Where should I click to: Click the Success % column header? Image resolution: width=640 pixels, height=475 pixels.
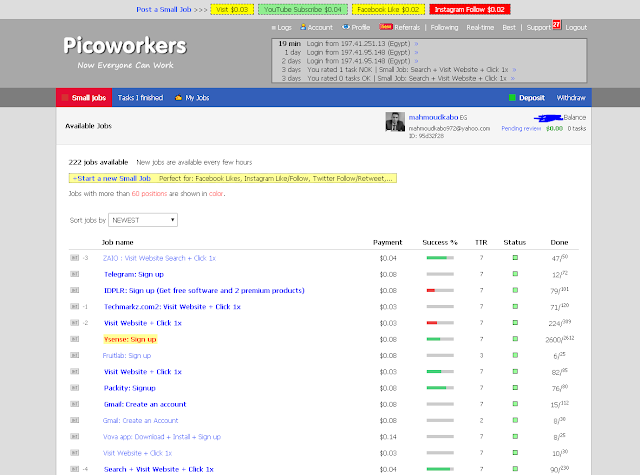(x=440, y=242)
